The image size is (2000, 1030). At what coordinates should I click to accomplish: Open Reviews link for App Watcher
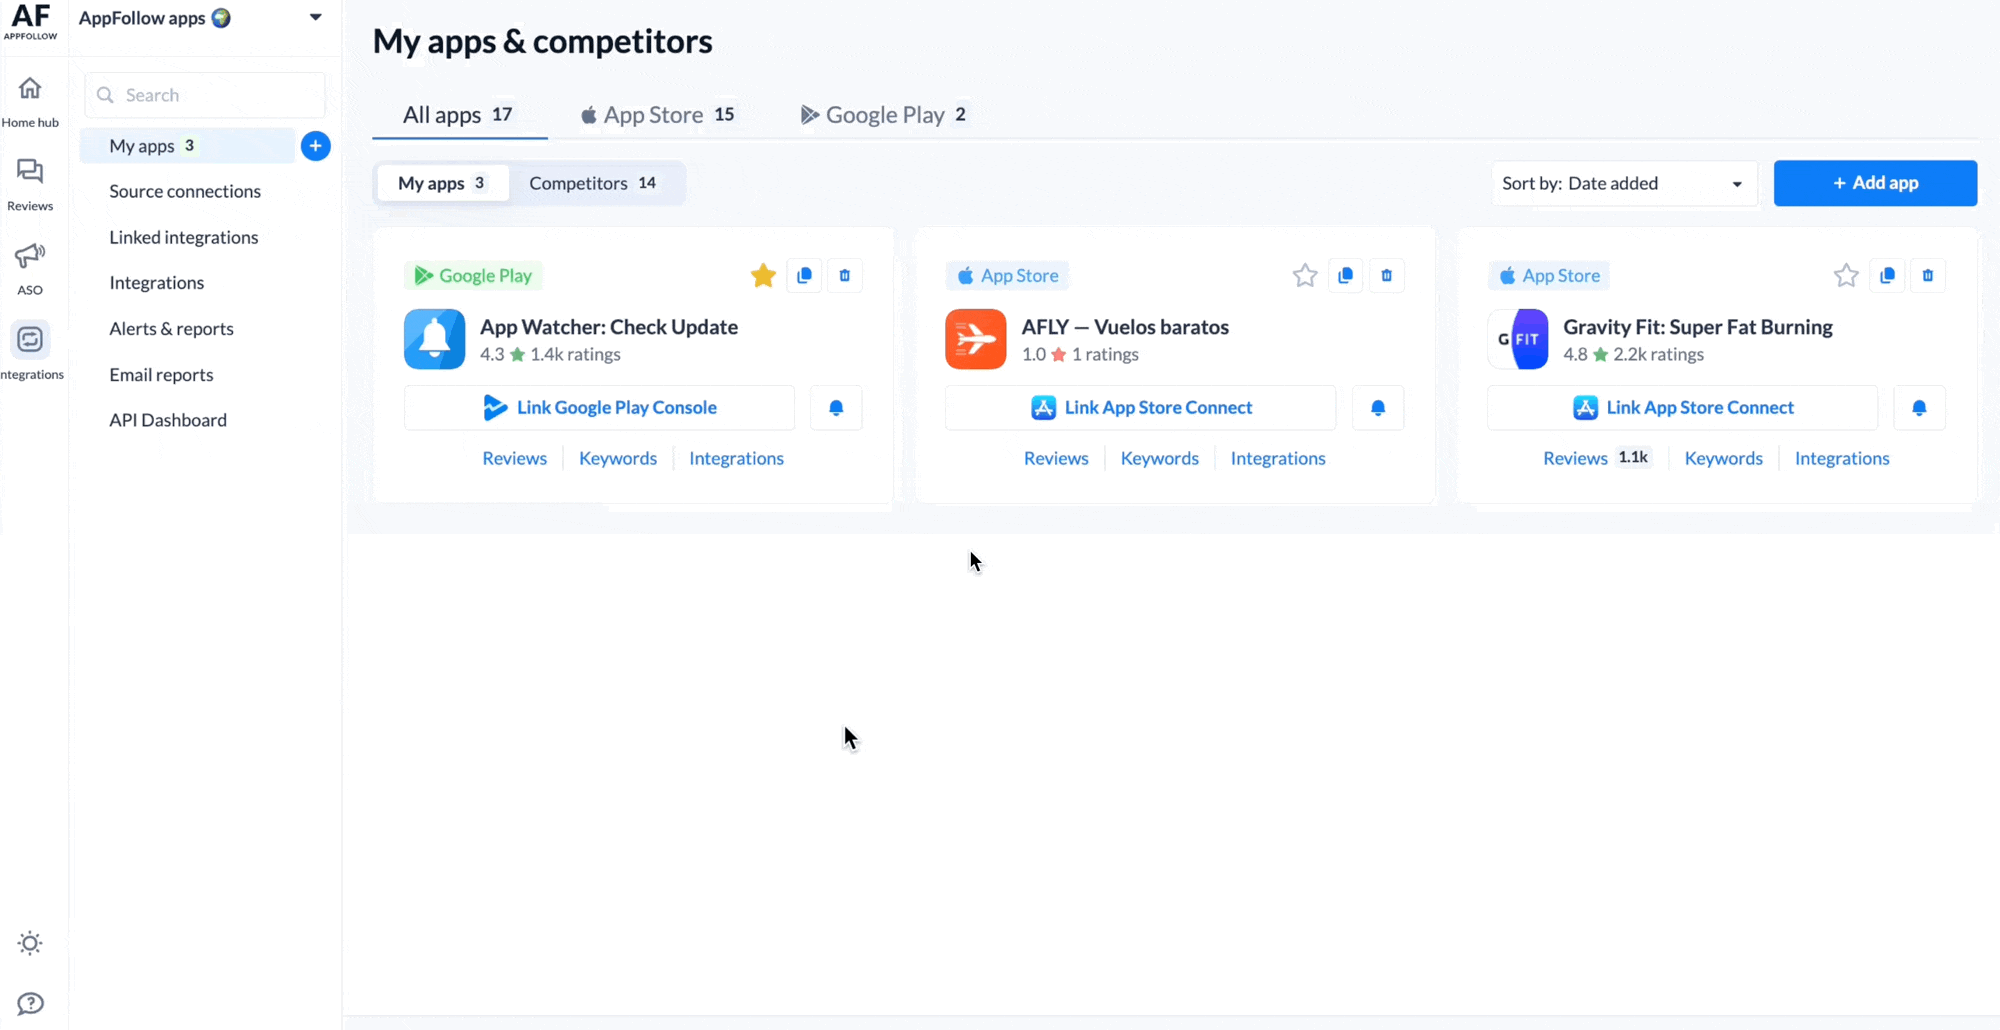coord(514,458)
